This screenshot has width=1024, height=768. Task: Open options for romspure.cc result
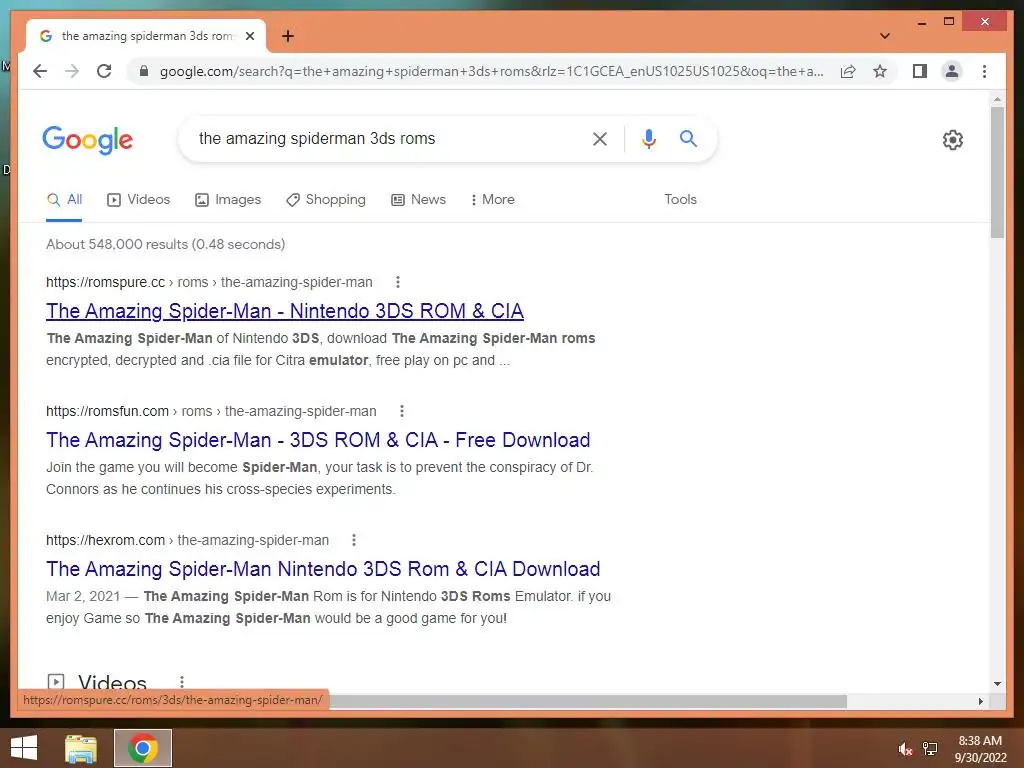pos(398,282)
